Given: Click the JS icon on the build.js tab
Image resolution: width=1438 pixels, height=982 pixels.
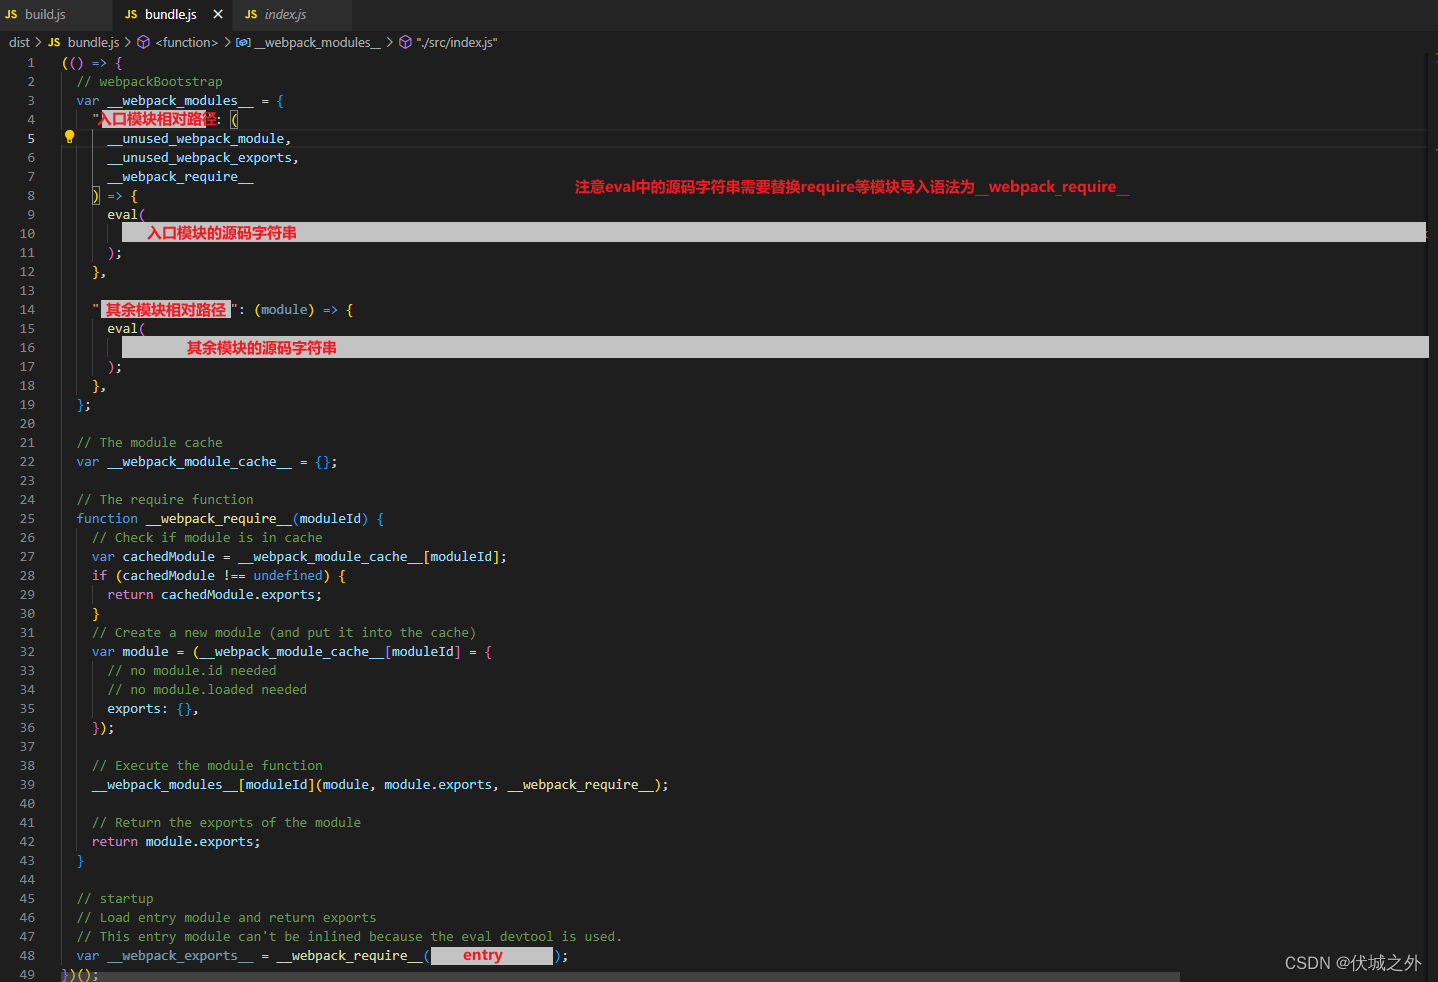Looking at the screenshot, I should click(x=11, y=14).
